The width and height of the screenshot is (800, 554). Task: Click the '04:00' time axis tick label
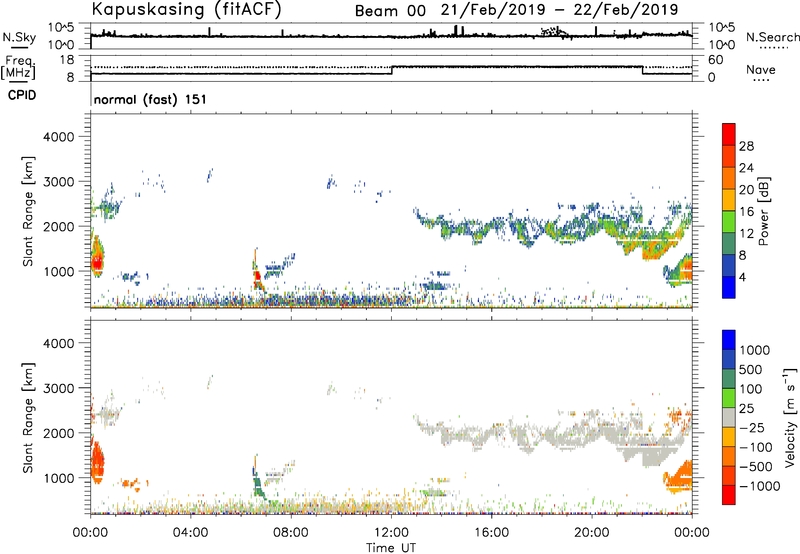point(191,533)
